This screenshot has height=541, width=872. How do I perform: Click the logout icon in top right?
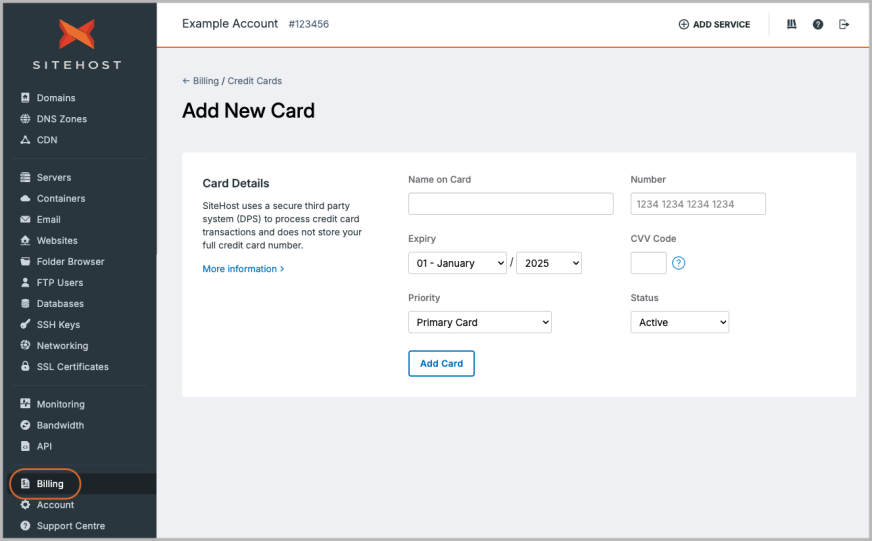(844, 24)
